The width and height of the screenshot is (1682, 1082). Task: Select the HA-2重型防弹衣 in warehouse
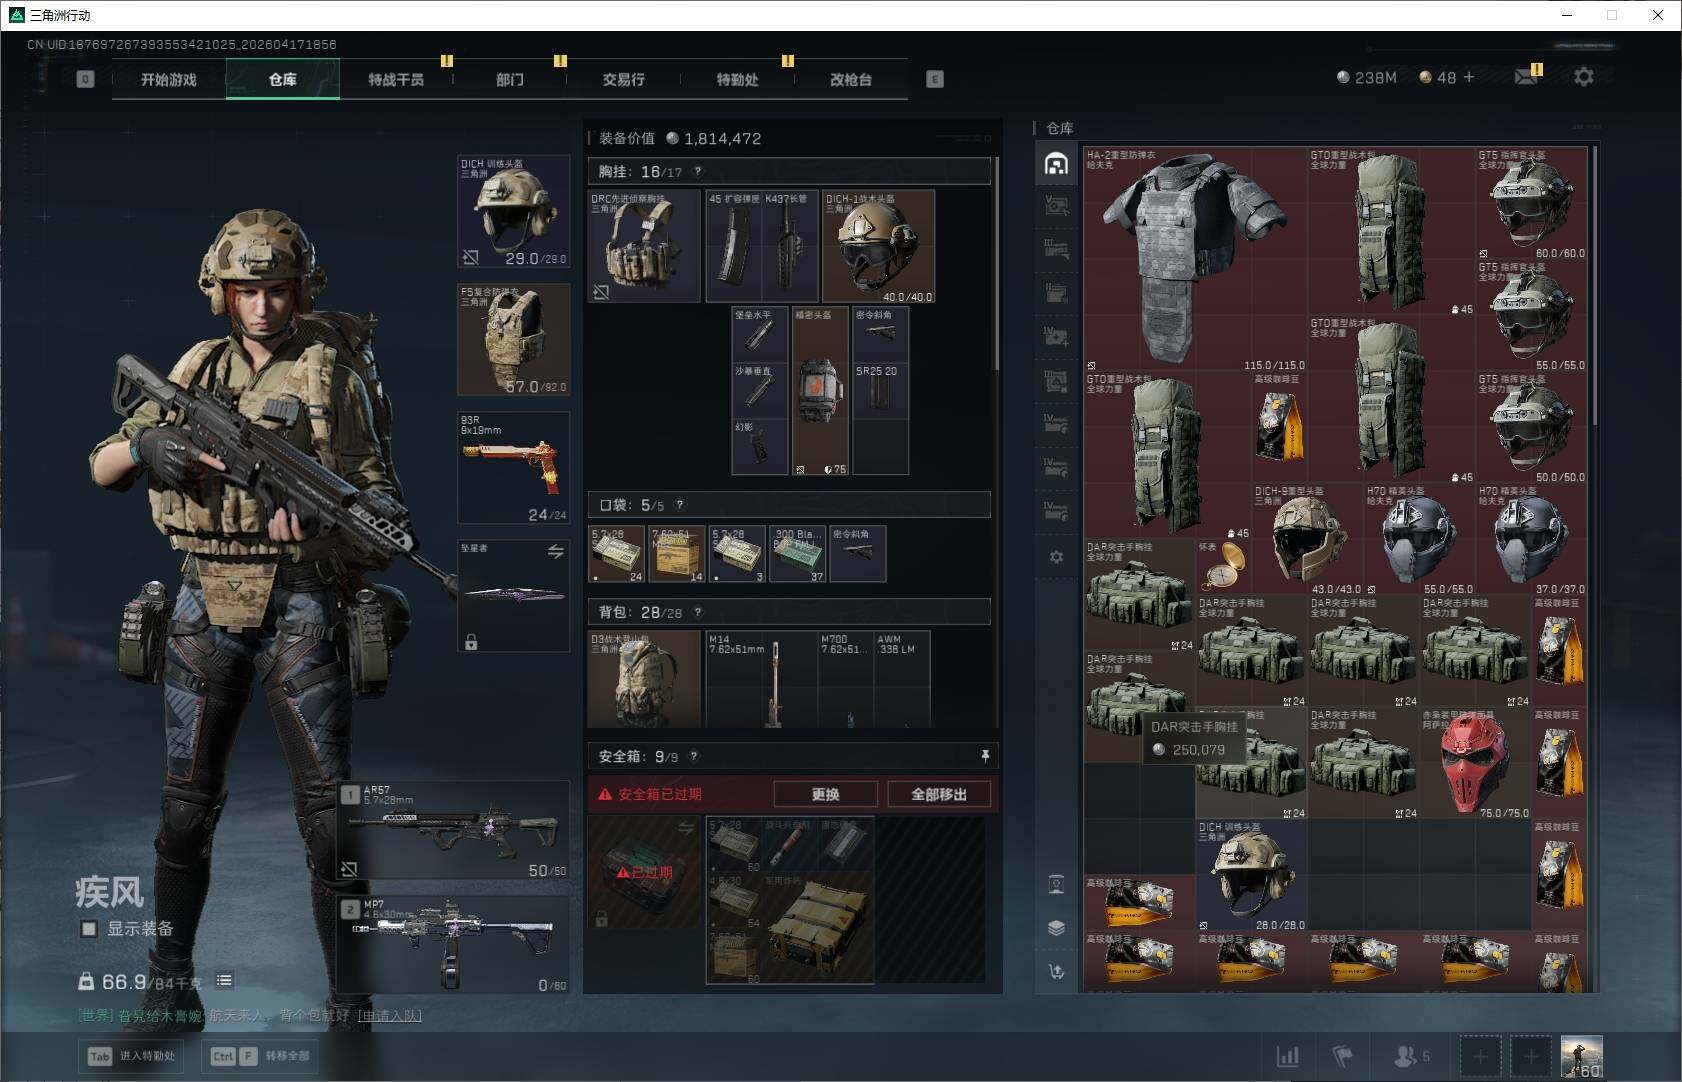(x=1196, y=259)
